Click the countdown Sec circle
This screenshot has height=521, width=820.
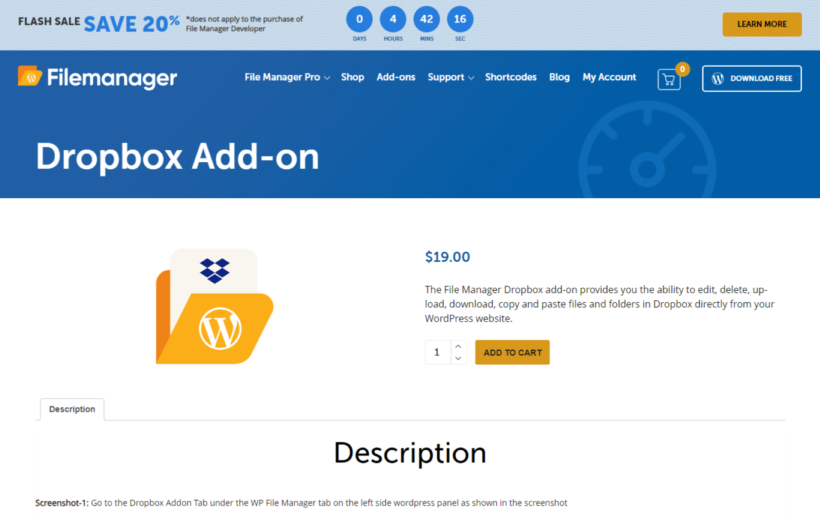[460, 19]
